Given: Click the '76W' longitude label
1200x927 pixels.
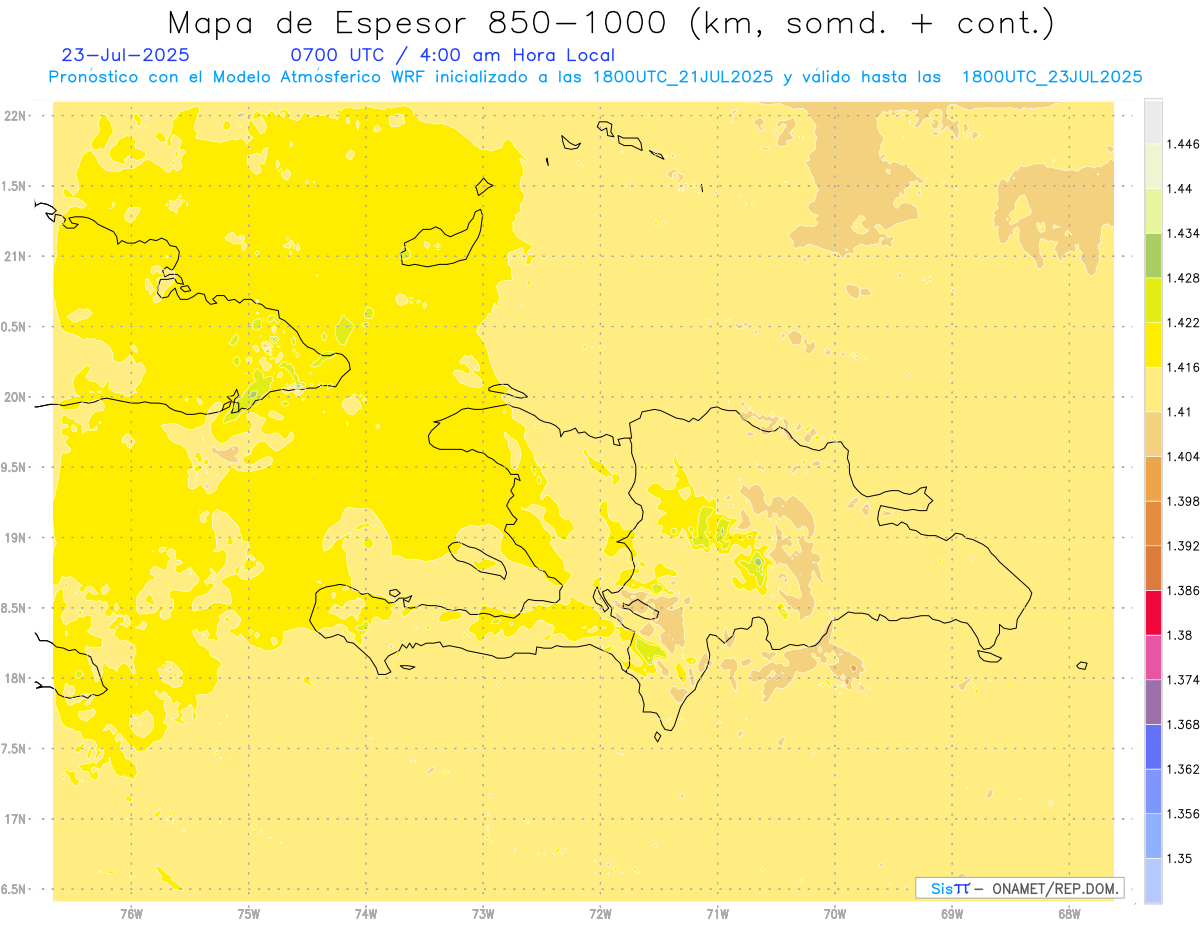Looking at the screenshot, I should [131, 914].
